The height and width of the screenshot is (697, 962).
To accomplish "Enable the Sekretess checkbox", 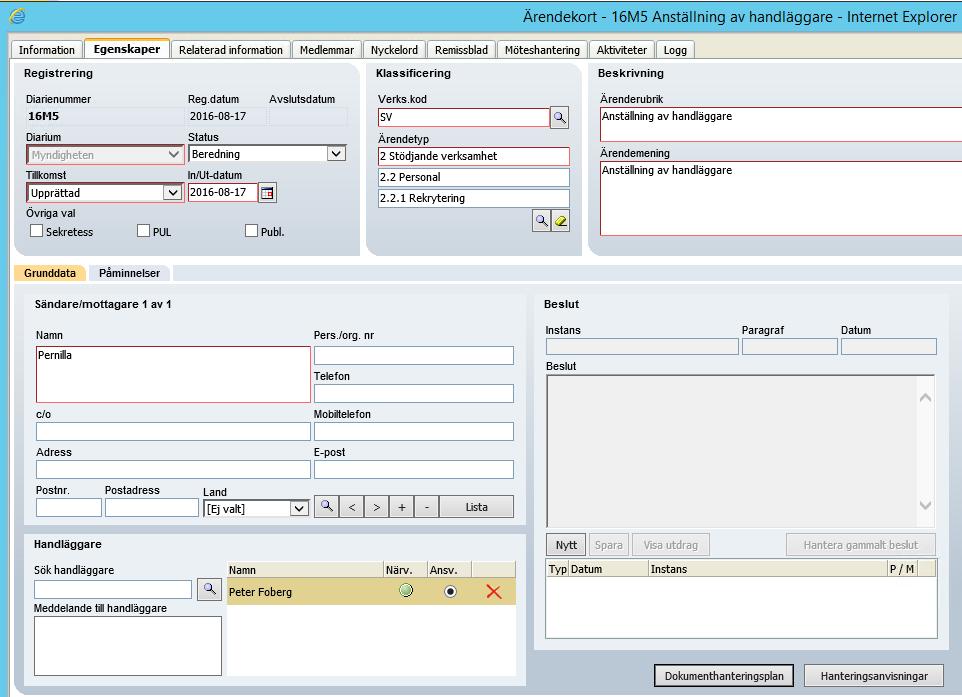I will point(37,231).
